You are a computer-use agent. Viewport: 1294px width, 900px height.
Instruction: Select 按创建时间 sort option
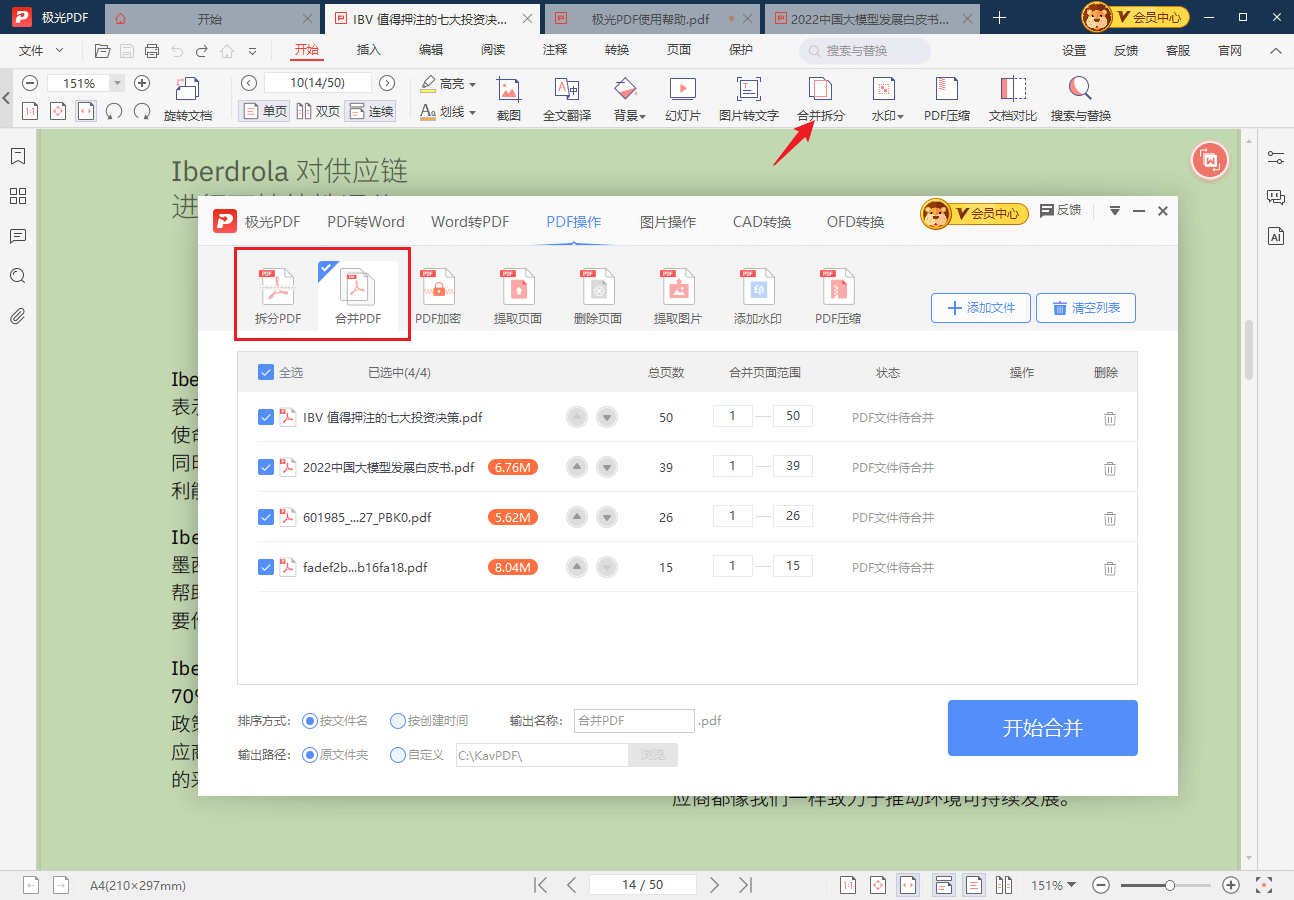(x=398, y=720)
